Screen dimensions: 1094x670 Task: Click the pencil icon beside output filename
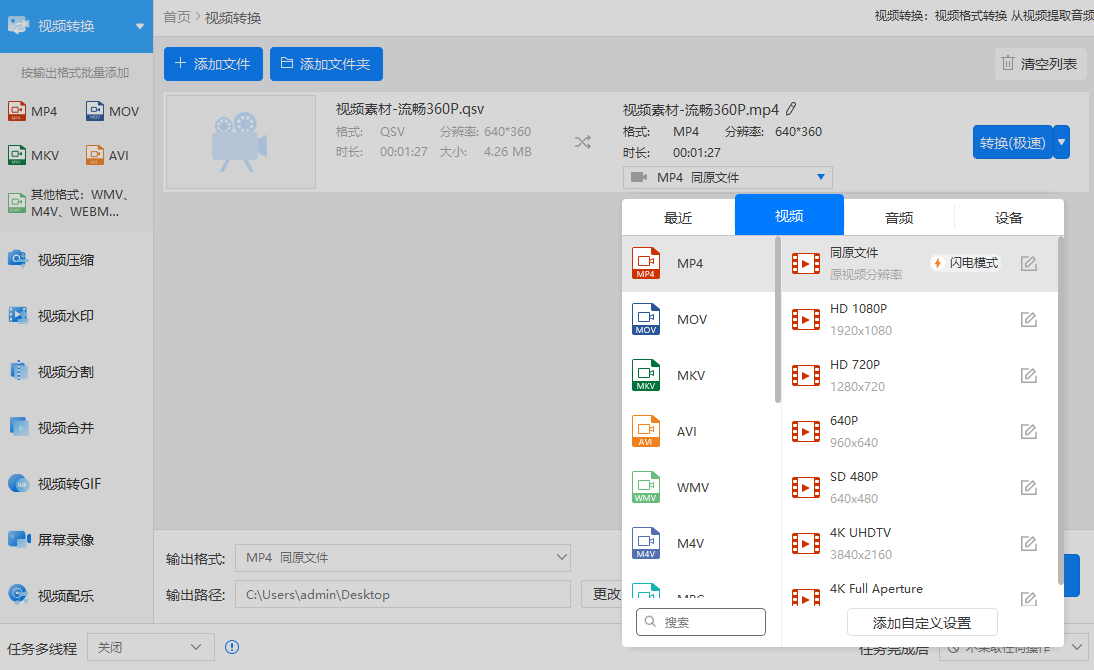pos(791,109)
